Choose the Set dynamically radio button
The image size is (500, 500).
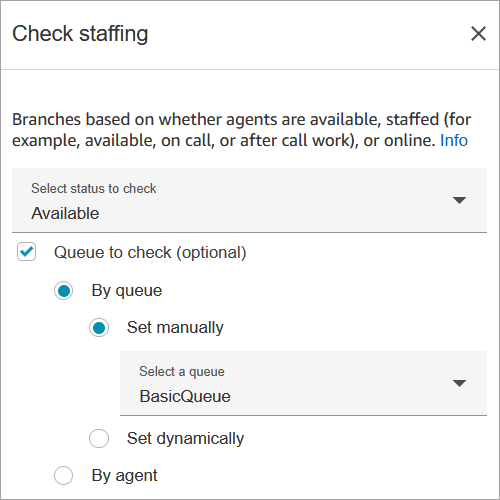pos(99,438)
